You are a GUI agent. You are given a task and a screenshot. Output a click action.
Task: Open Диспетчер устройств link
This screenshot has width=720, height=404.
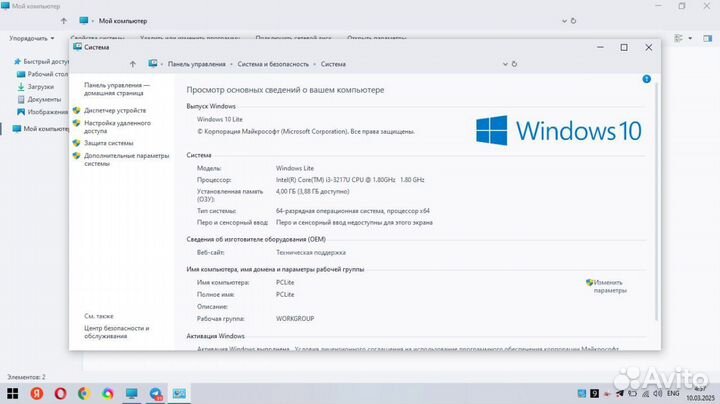click(115, 111)
